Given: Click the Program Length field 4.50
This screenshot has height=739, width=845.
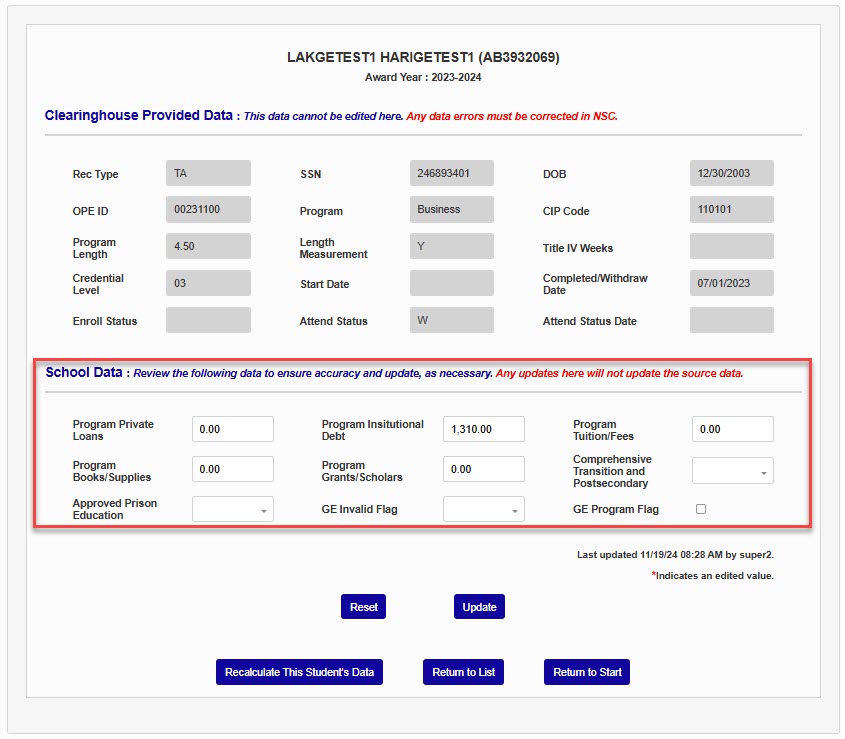Looking at the screenshot, I should [208, 246].
